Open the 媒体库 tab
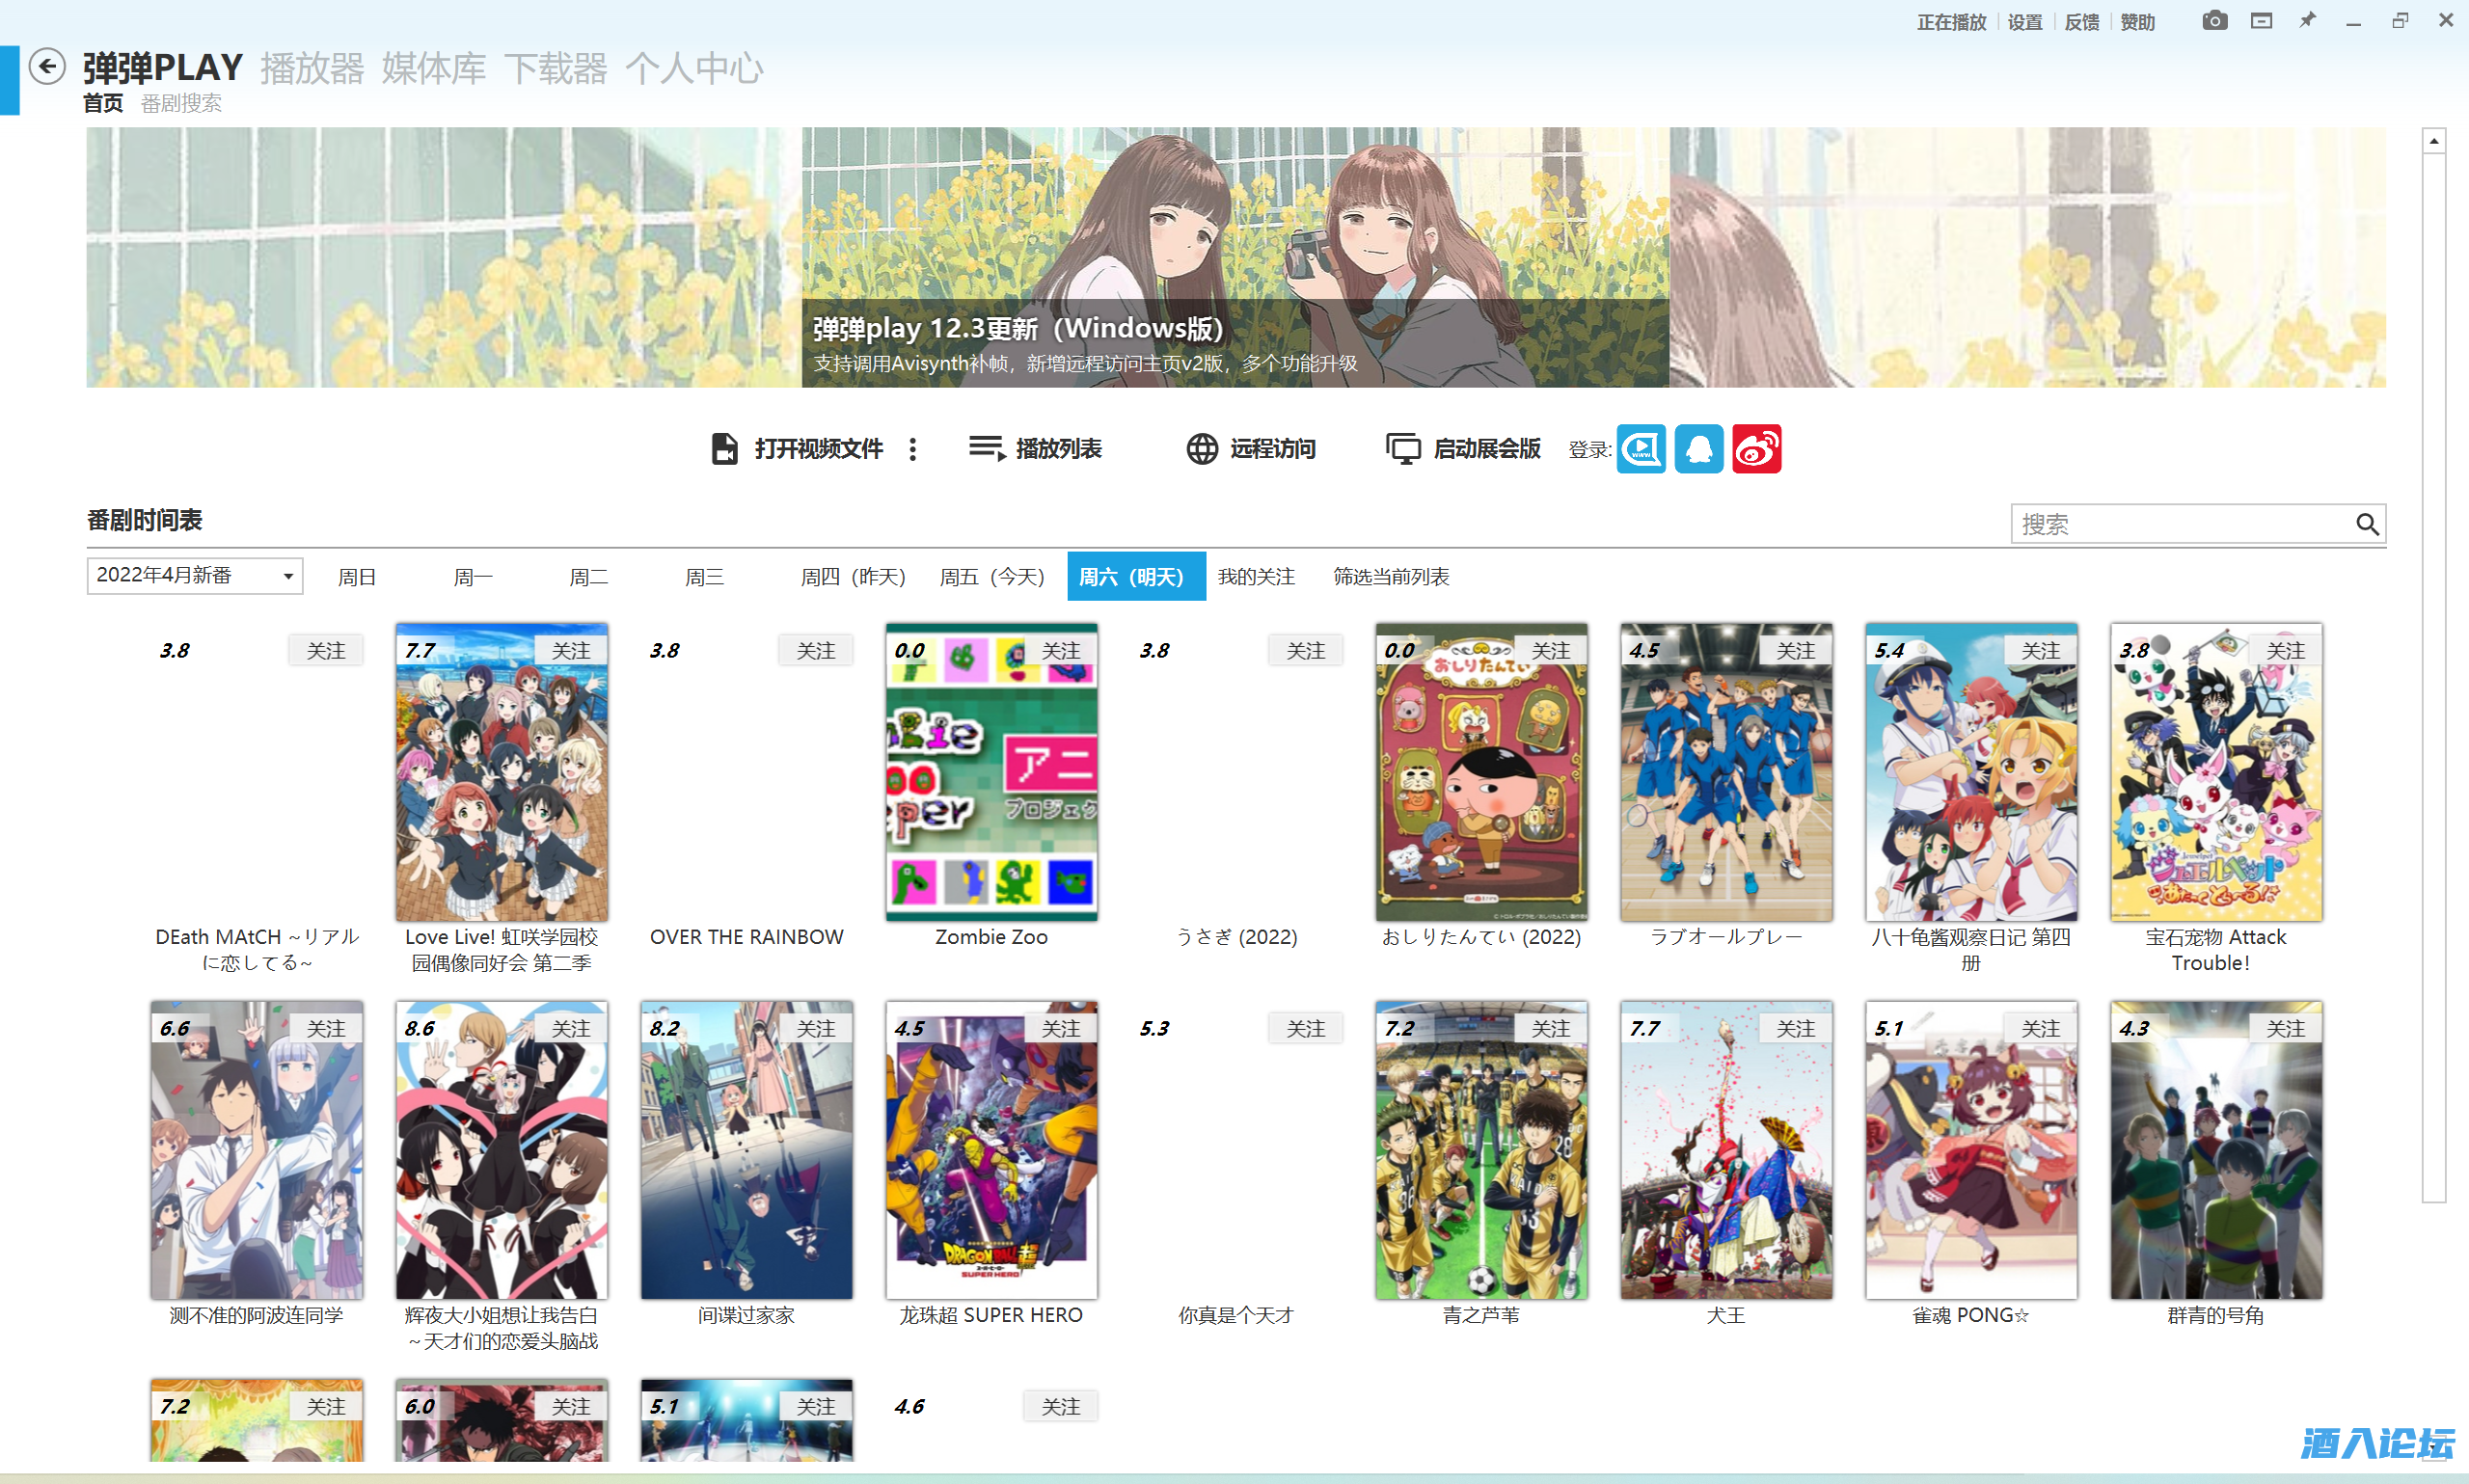Screen dimensions: 2469x1484 (x=433, y=68)
